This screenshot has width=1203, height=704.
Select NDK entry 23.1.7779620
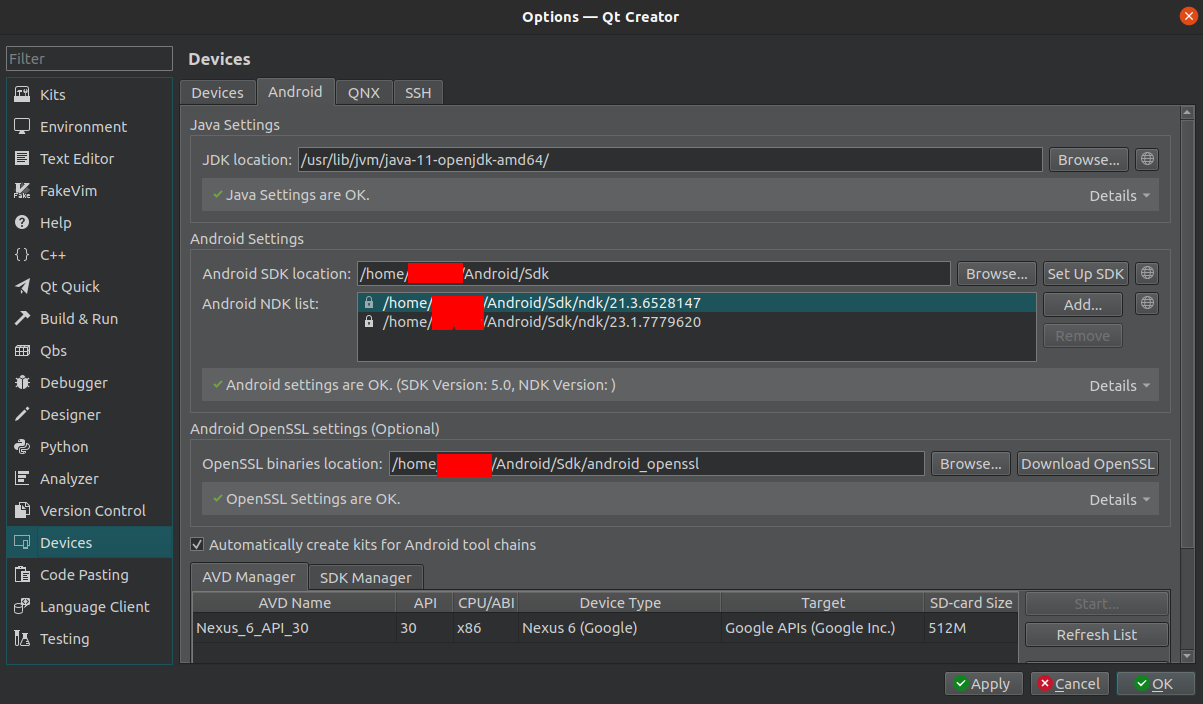tap(697, 322)
